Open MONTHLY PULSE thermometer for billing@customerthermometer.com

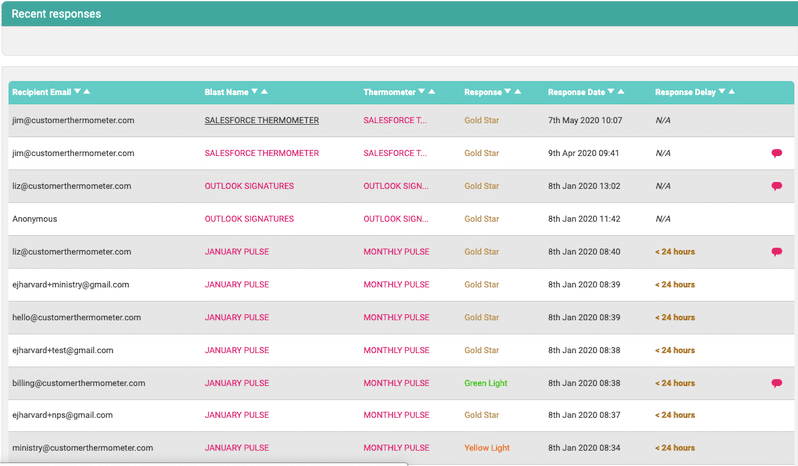[x=396, y=383]
